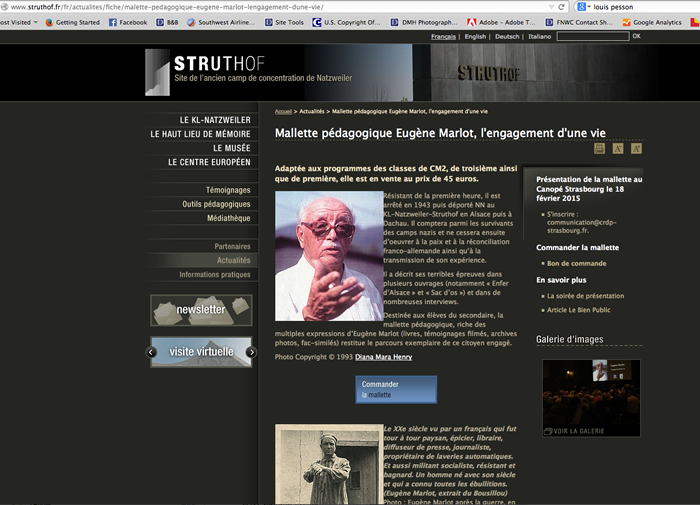The height and width of the screenshot is (505, 700).
Task: Open Google Analytics bookmark
Action: [x=651, y=22]
